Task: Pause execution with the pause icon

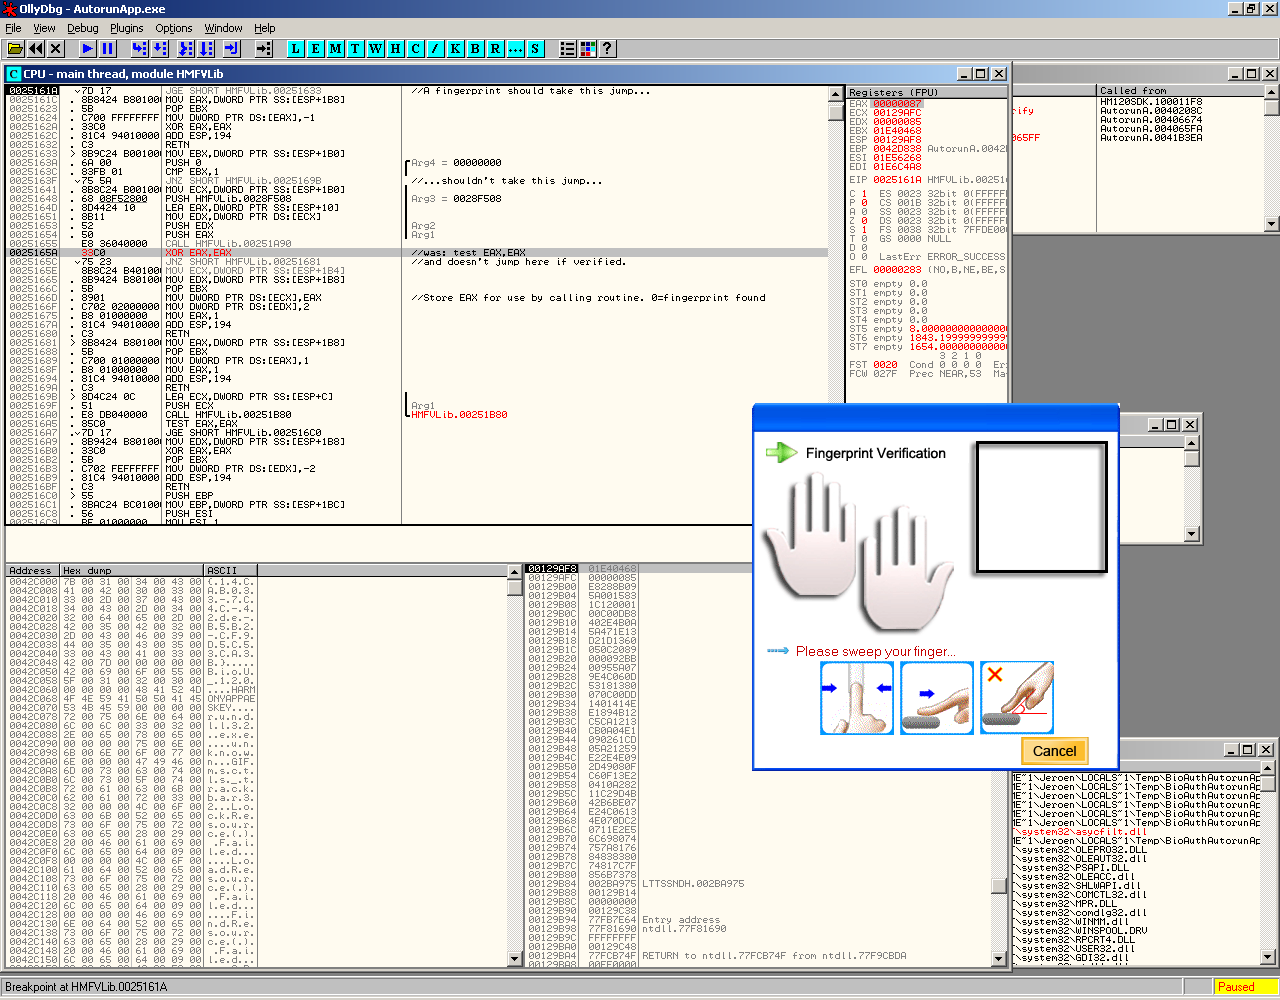Action: point(108,48)
